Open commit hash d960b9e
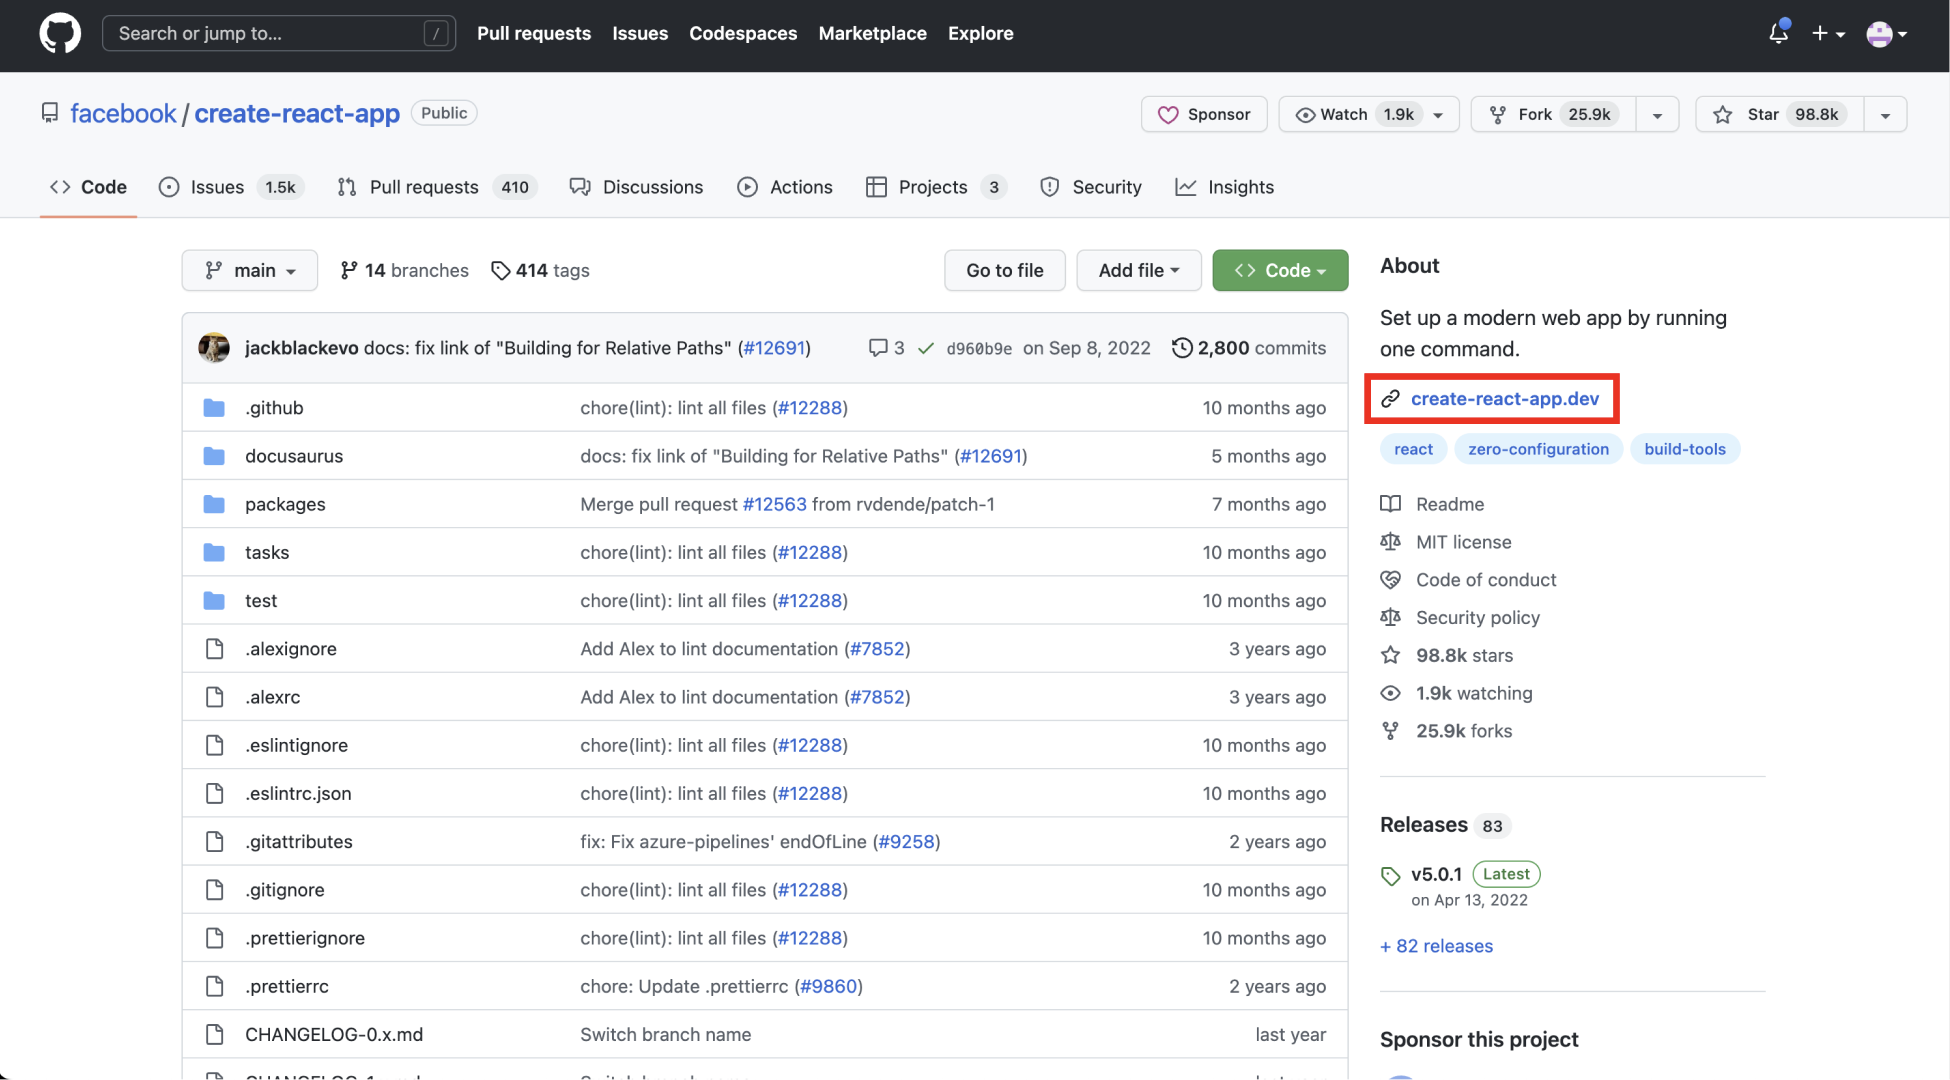Screen dimensions: 1950x1080 [979, 348]
